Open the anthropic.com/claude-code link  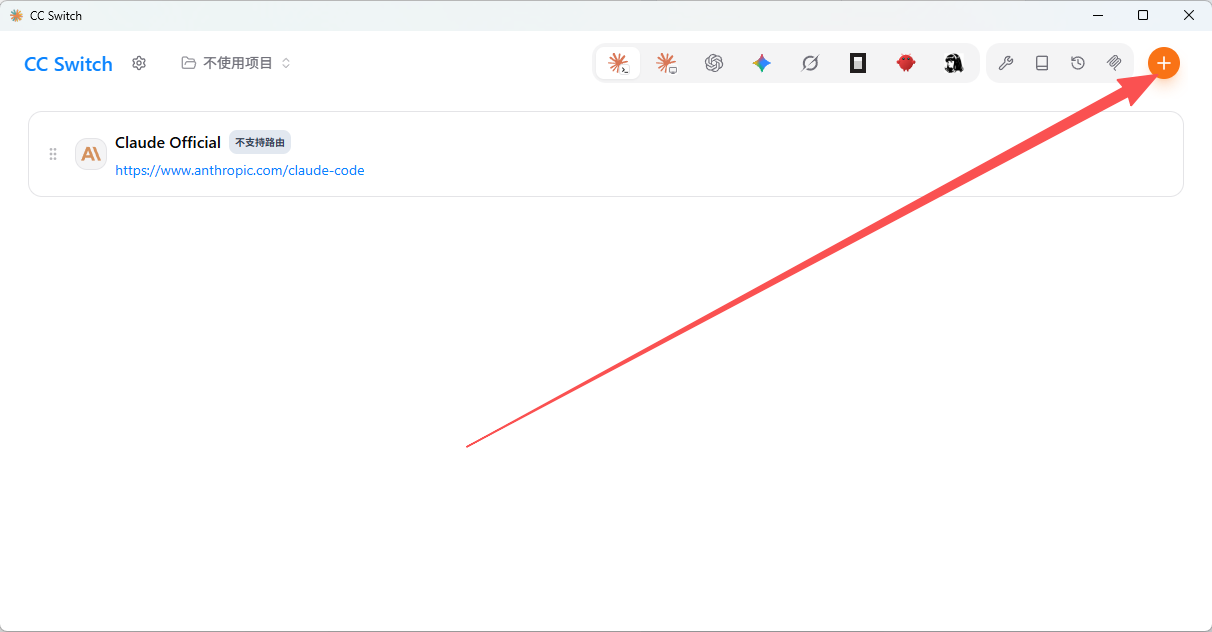(240, 170)
